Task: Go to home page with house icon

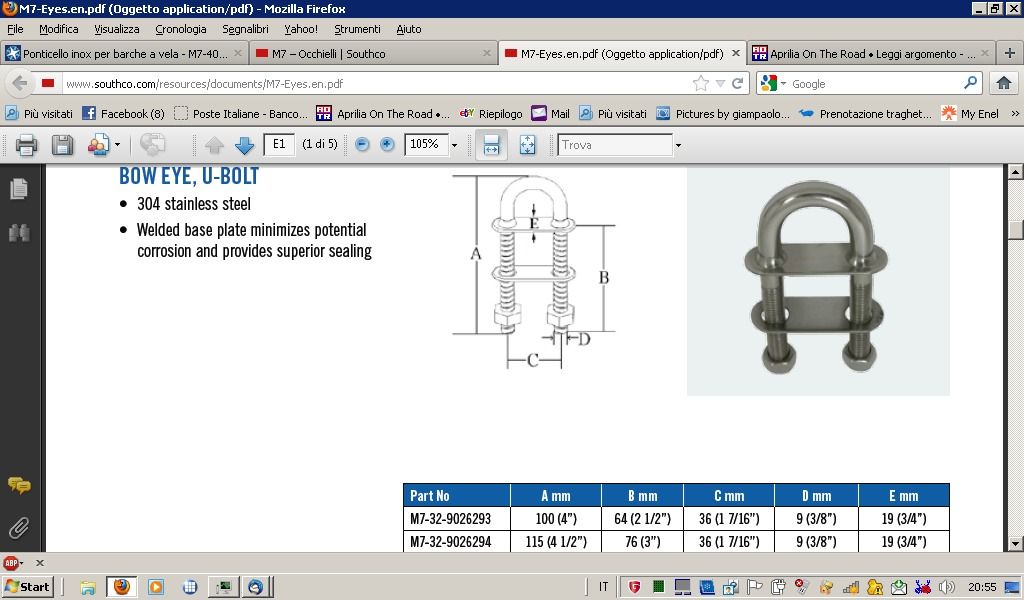Action: pyautogui.click(x=1004, y=84)
